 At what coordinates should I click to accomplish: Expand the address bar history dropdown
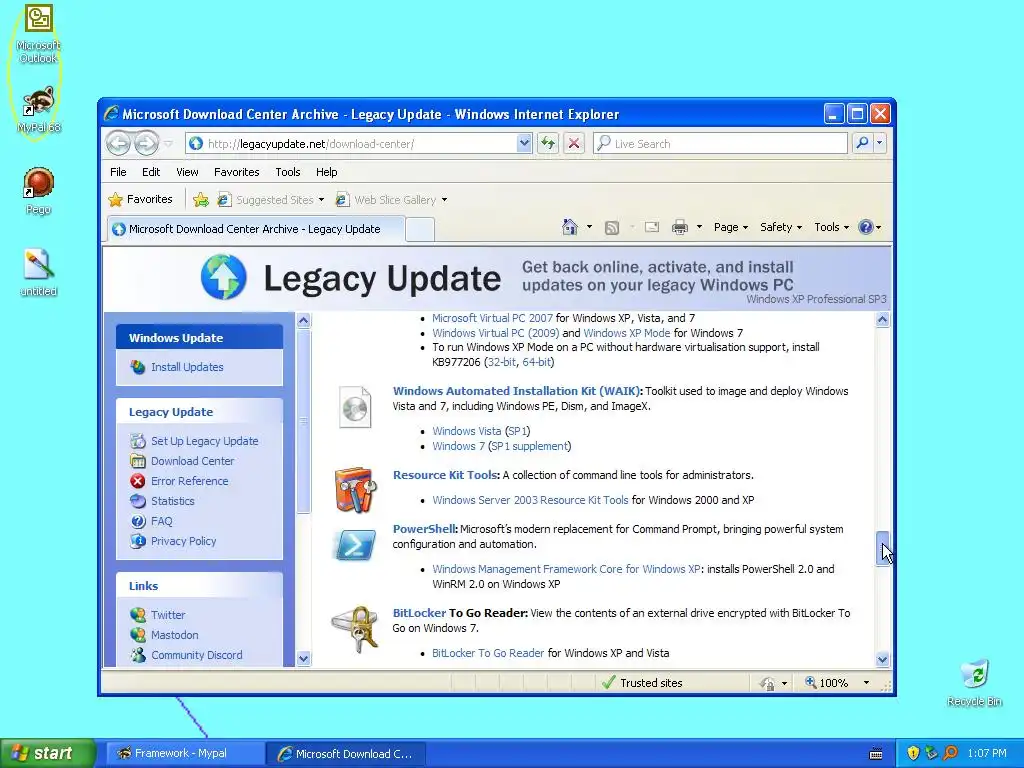524,143
